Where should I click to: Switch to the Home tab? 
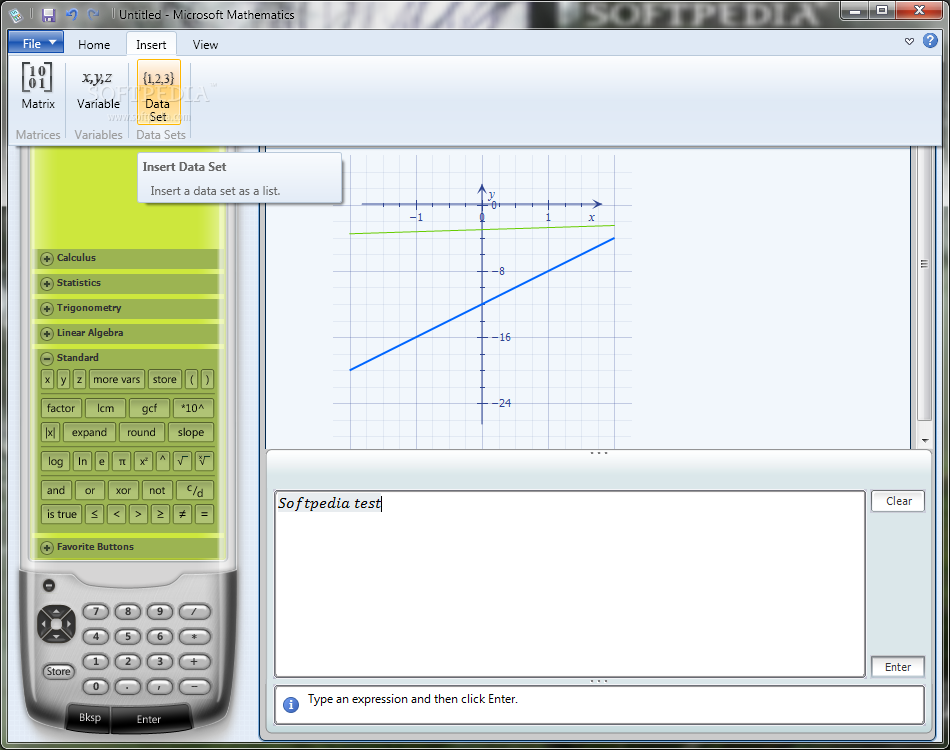point(94,45)
